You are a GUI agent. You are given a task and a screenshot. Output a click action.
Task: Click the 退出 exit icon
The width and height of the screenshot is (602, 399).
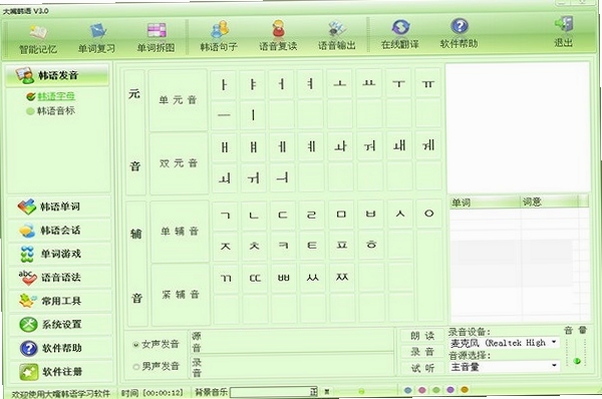tap(563, 32)
